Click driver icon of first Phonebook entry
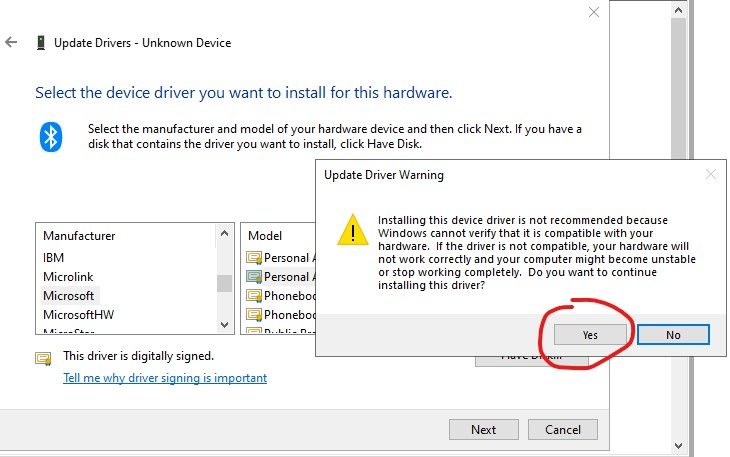730x457 pixels. (x=254, y=296)
